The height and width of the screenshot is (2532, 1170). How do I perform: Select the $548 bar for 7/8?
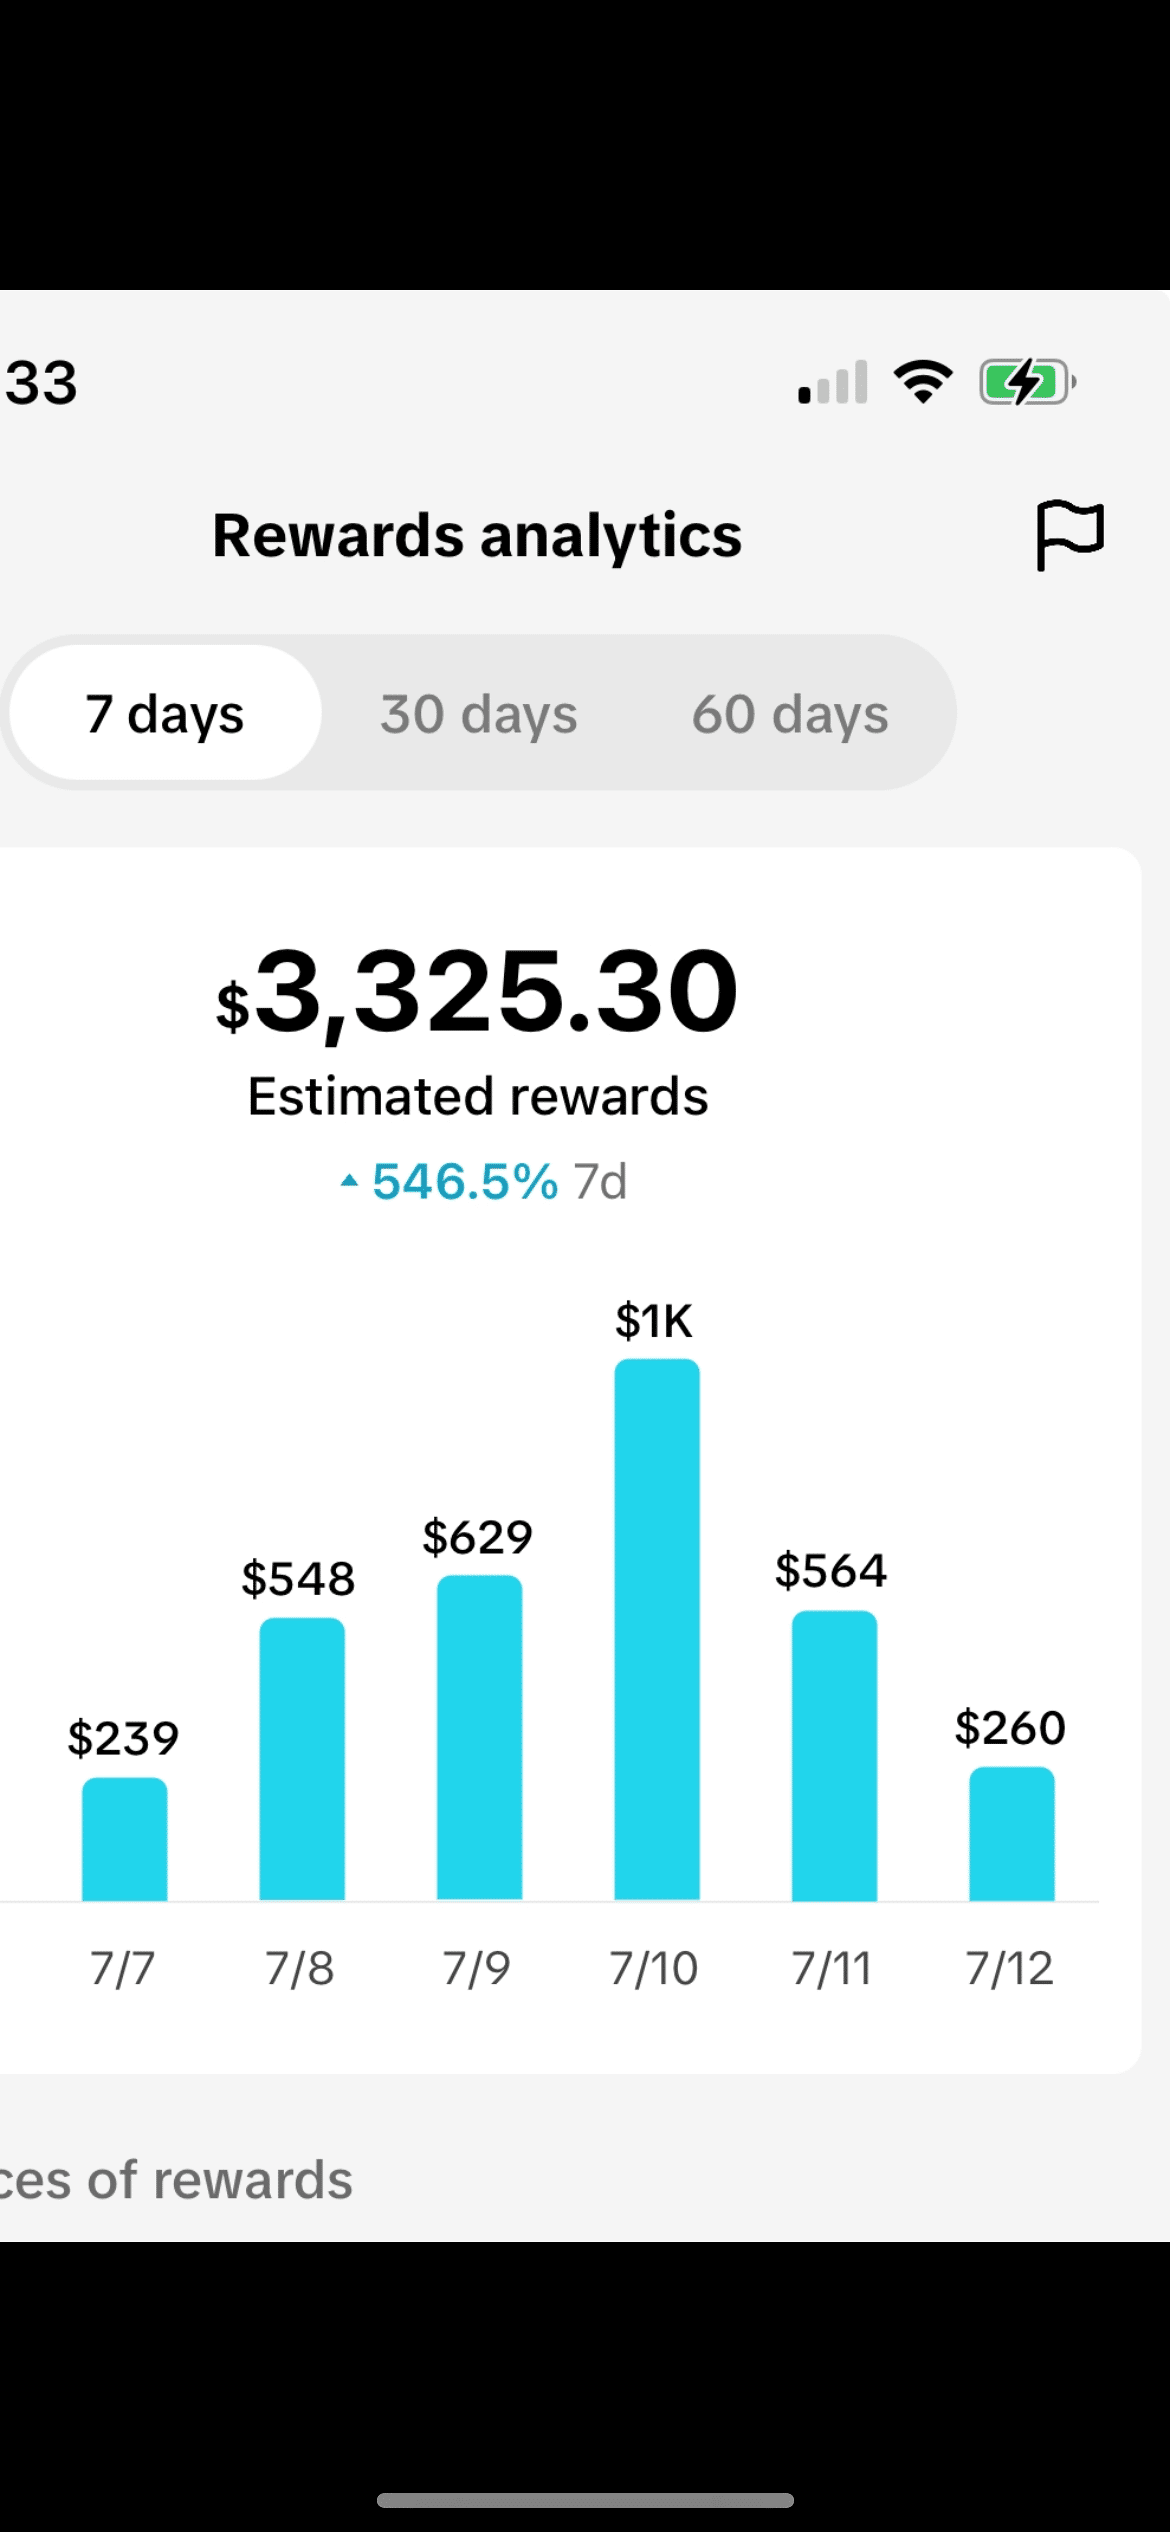coord(302,1758)
